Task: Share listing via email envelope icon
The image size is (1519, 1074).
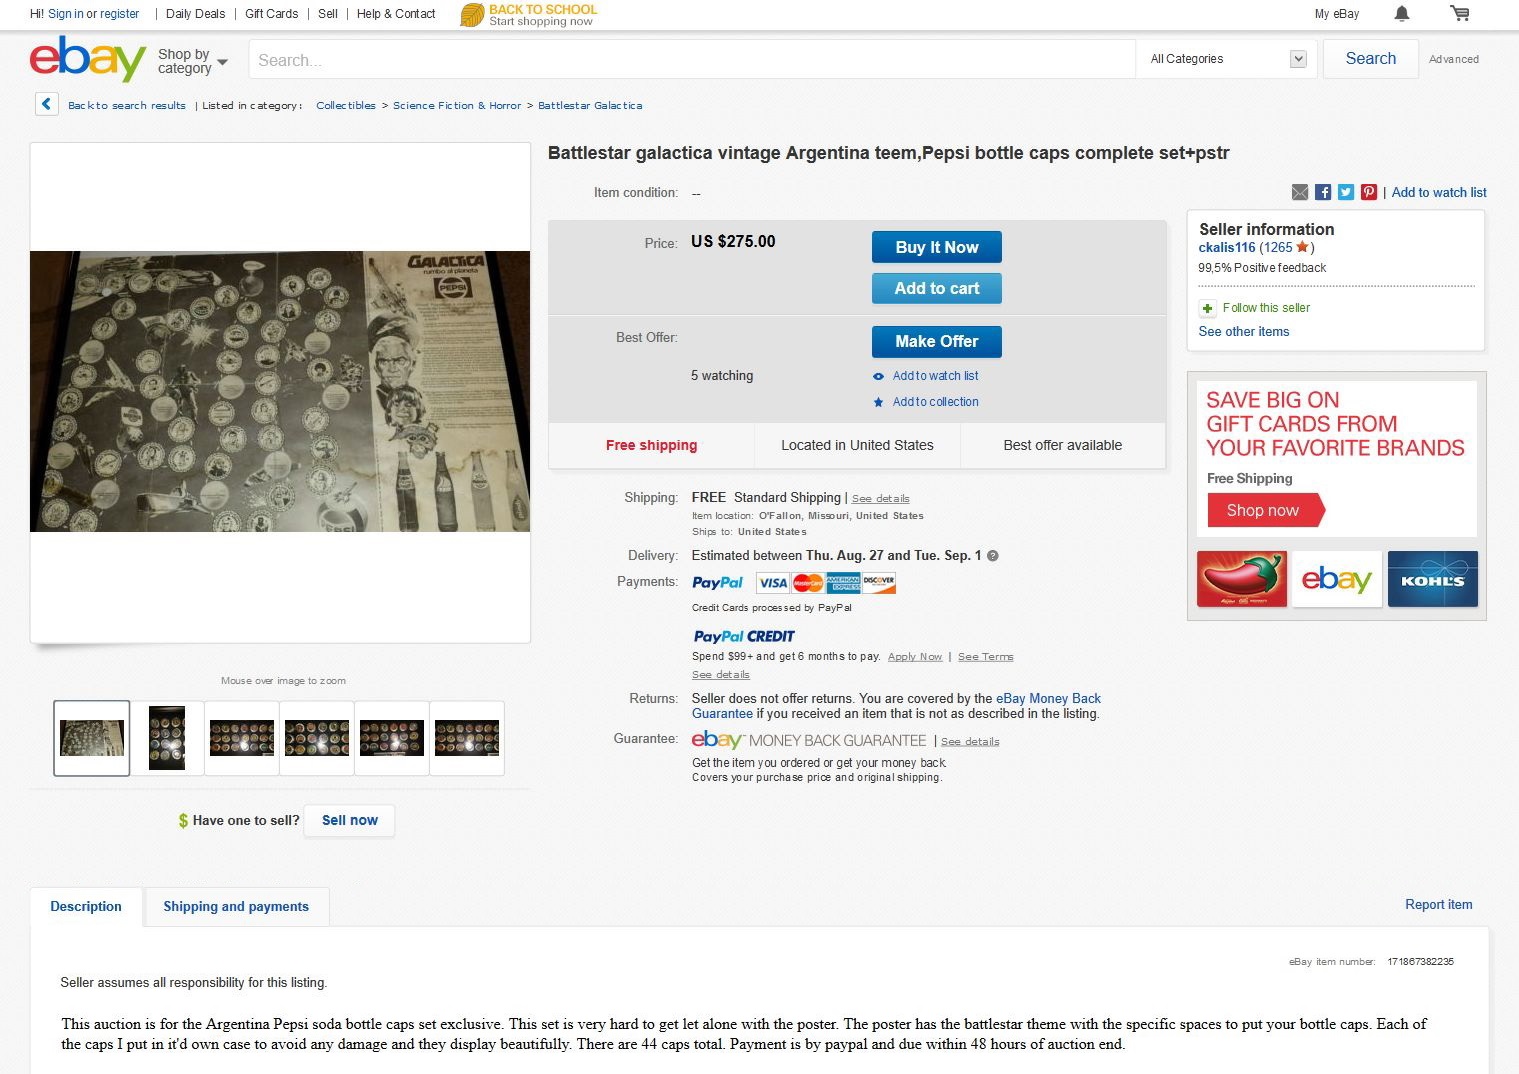Action: [1300, 192]
